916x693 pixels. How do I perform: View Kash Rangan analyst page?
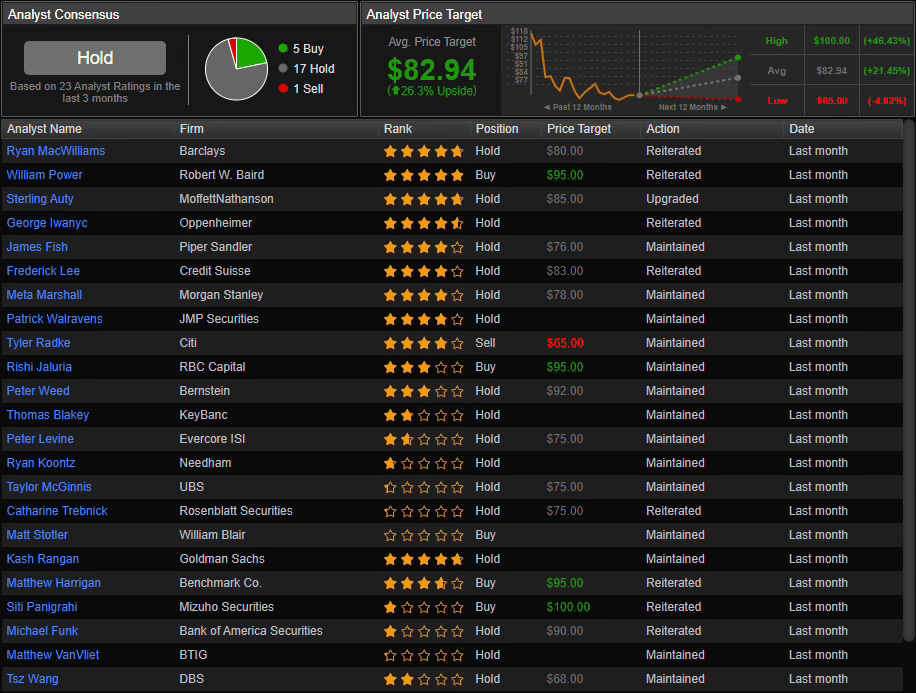point(43,558)
